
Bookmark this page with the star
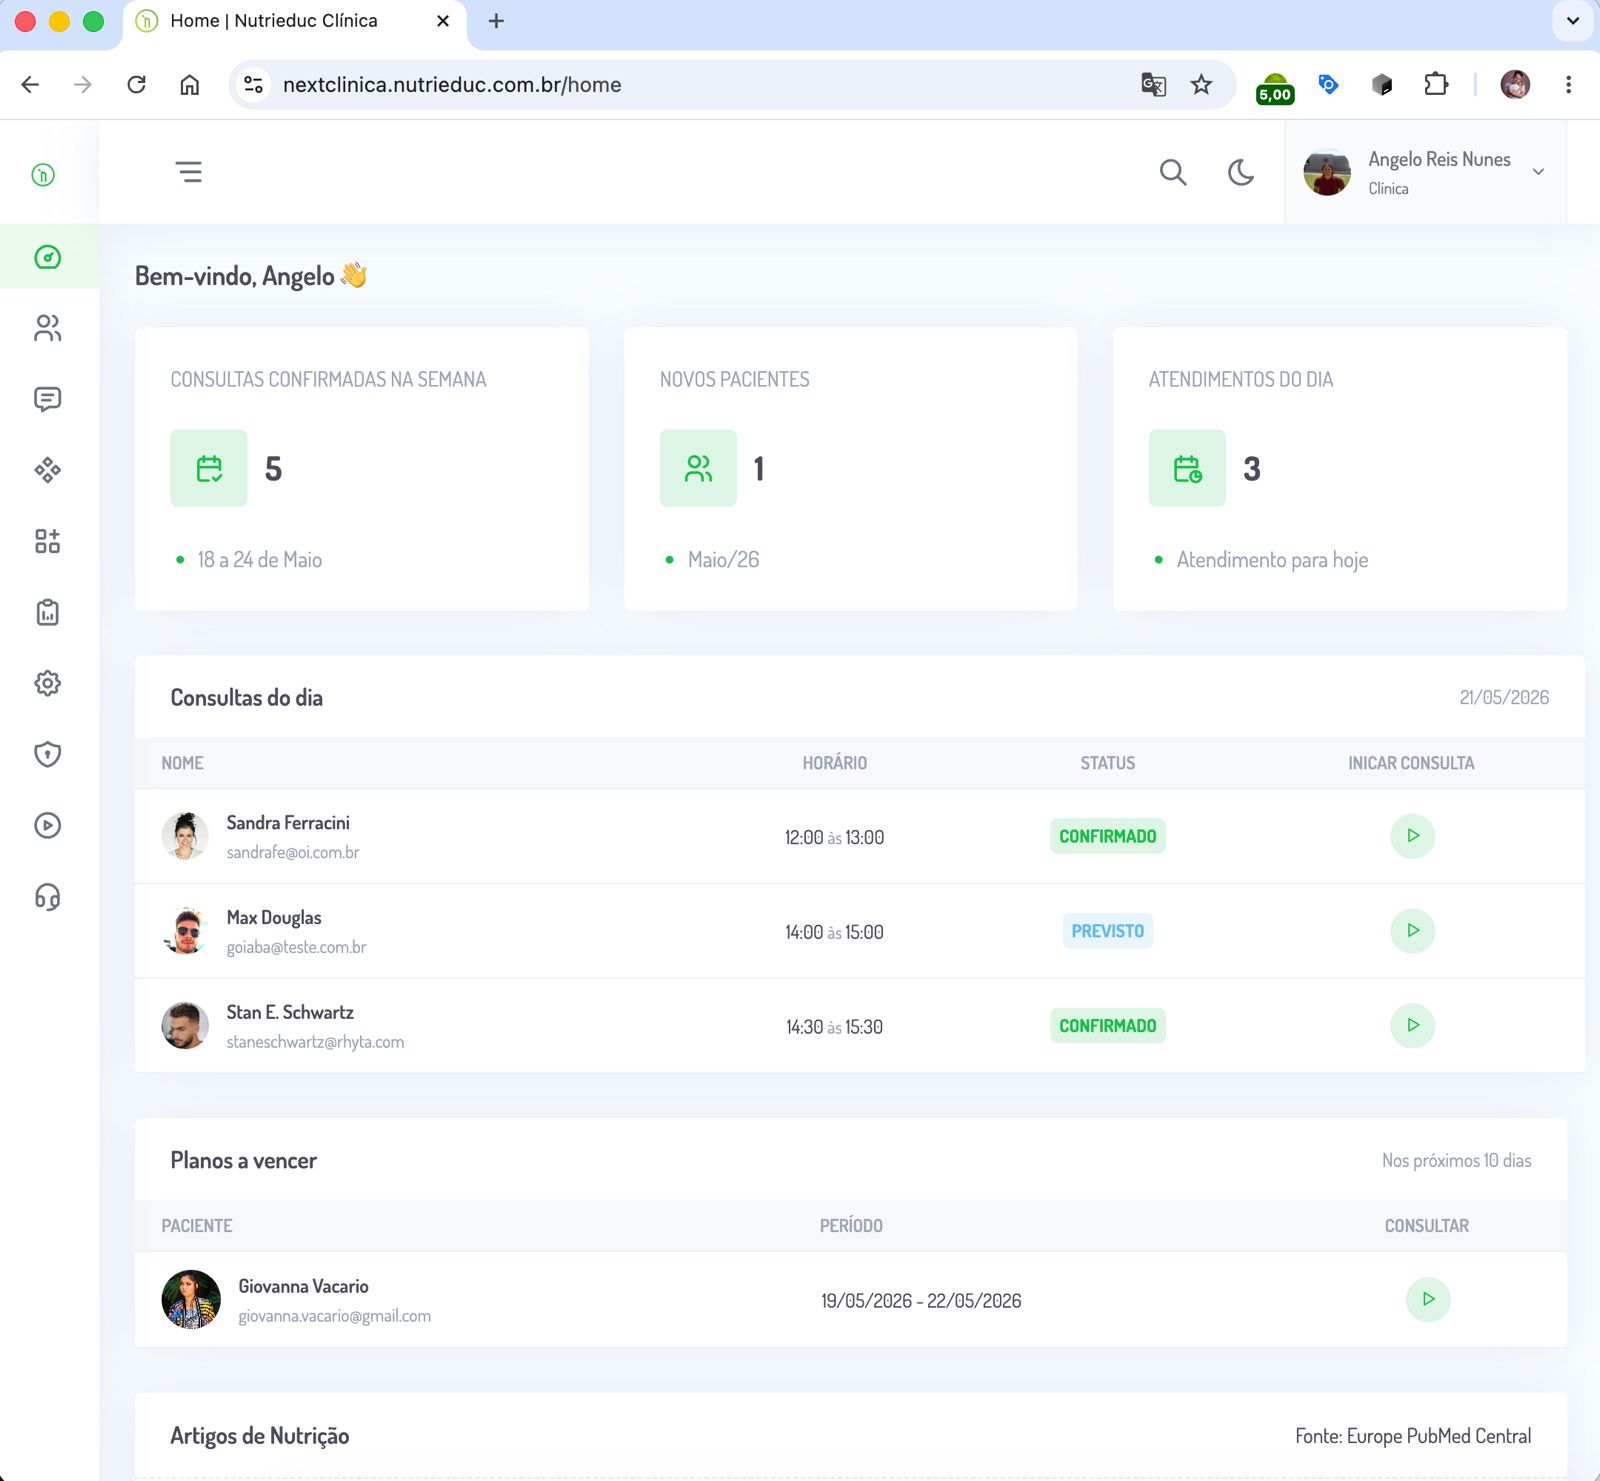click(1201, 85)
